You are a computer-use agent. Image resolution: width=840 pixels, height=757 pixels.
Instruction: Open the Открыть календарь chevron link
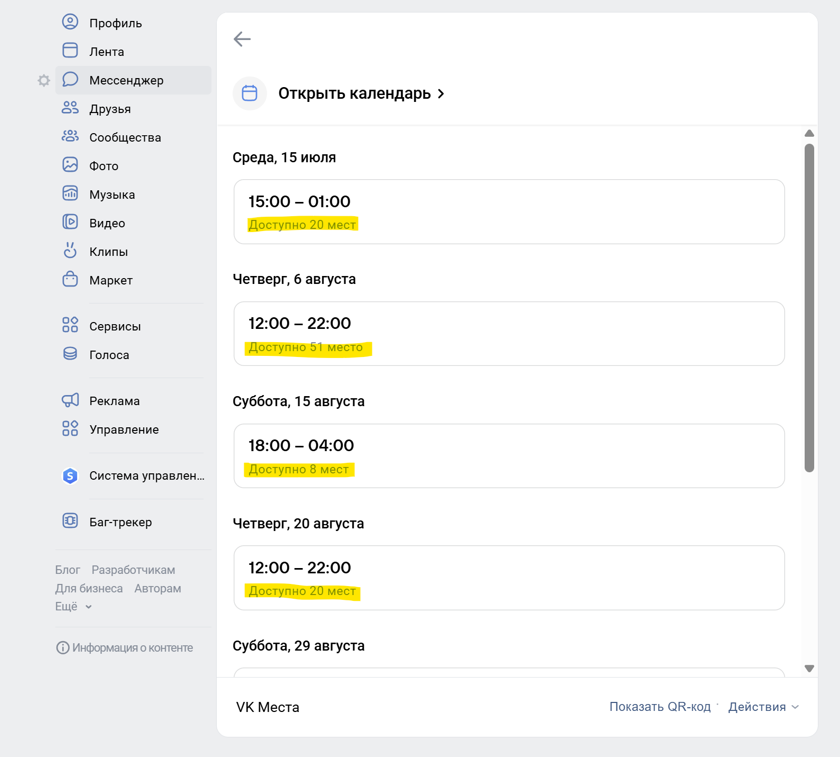pos(361,93)
